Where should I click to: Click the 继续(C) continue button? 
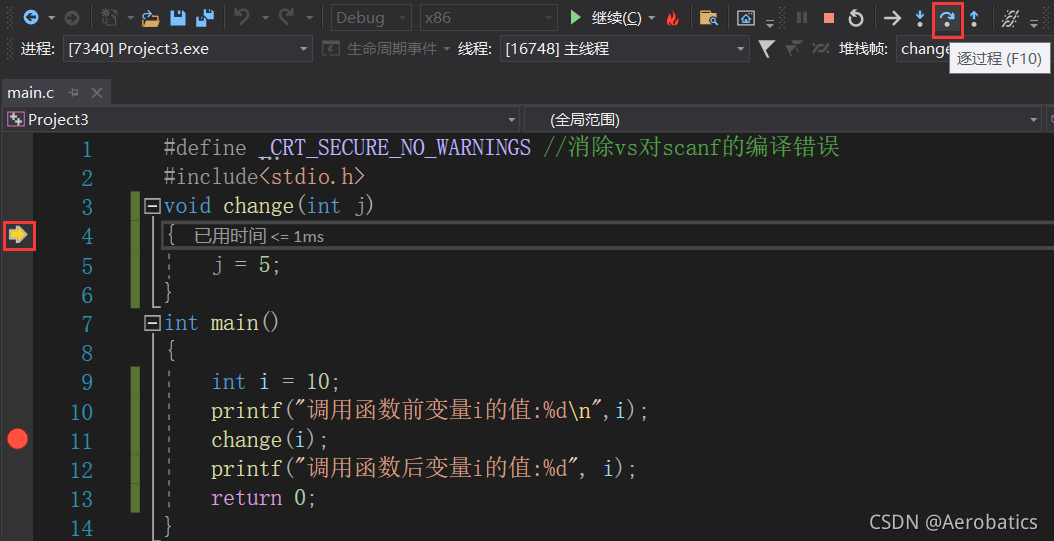pyautogui.click(x=605, y=18)
